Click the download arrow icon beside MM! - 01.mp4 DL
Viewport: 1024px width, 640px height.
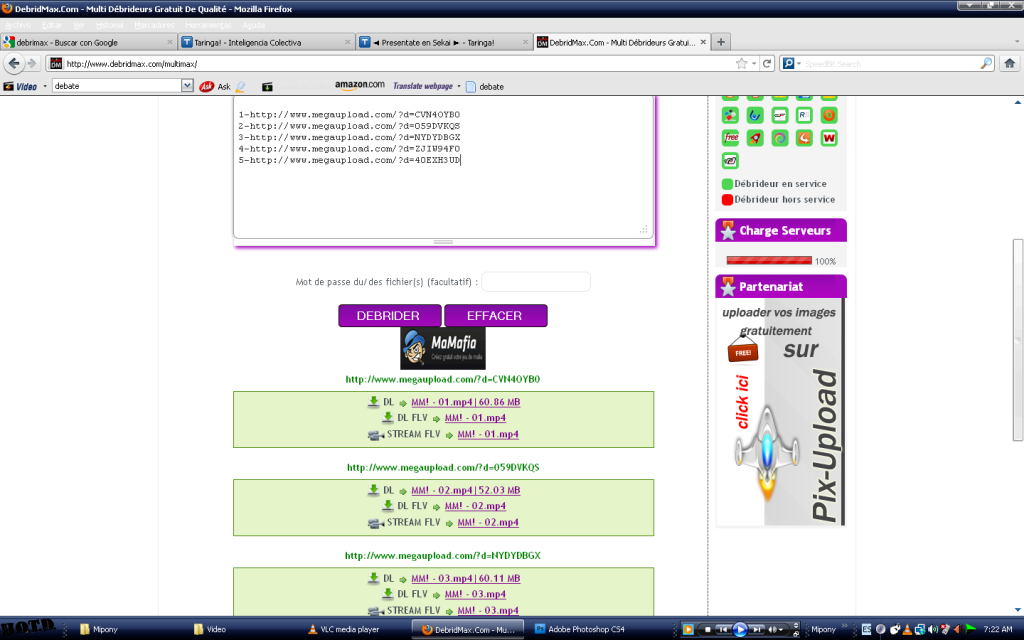373,402
